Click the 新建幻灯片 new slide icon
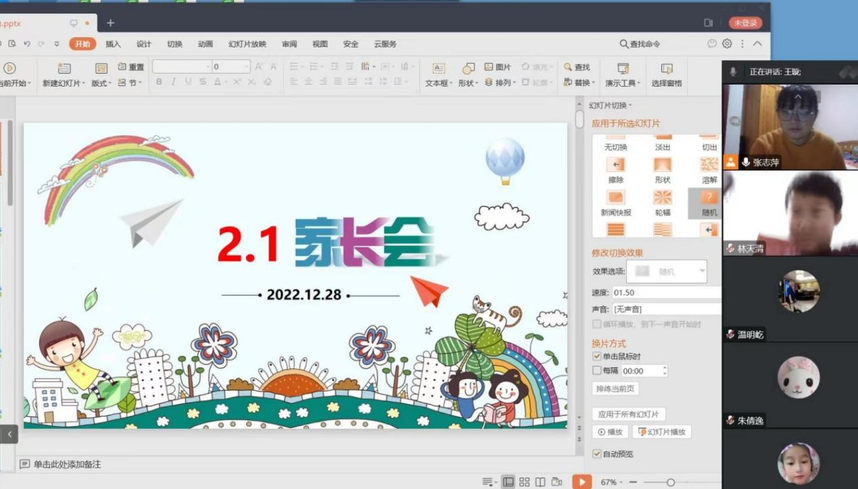Image resolution: width=858 pixels, height=489 pixels. pyautogui.click(x=64, y=69)
